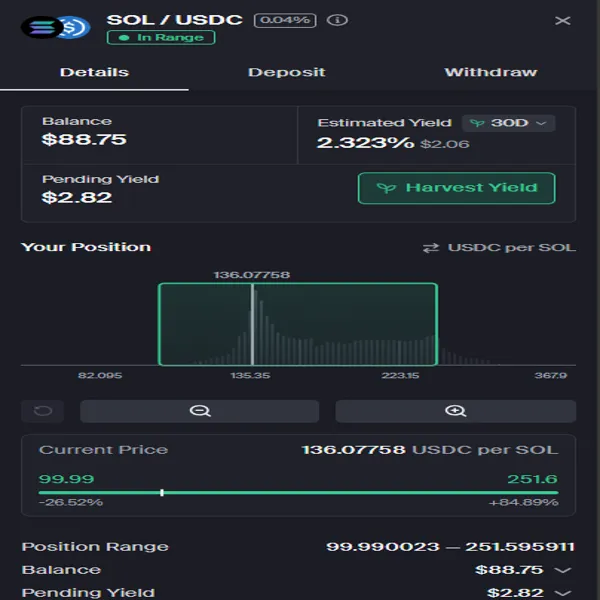Expand the Balance row chevron

point(563,570)
